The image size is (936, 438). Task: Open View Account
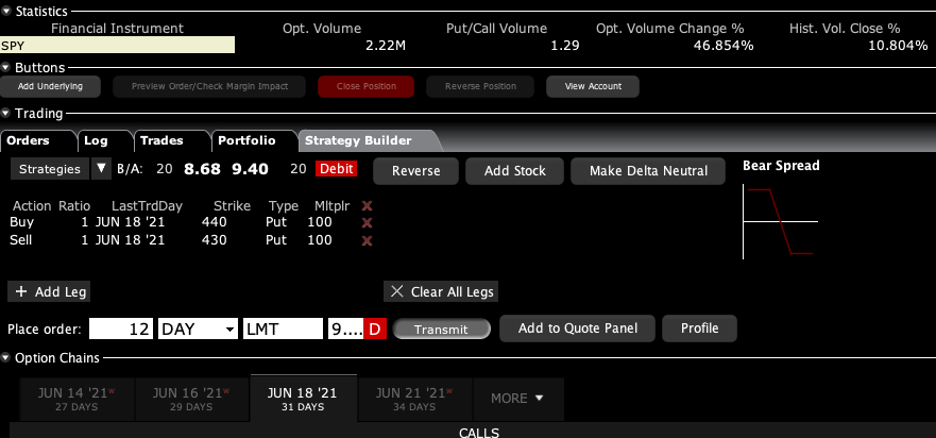593,87
